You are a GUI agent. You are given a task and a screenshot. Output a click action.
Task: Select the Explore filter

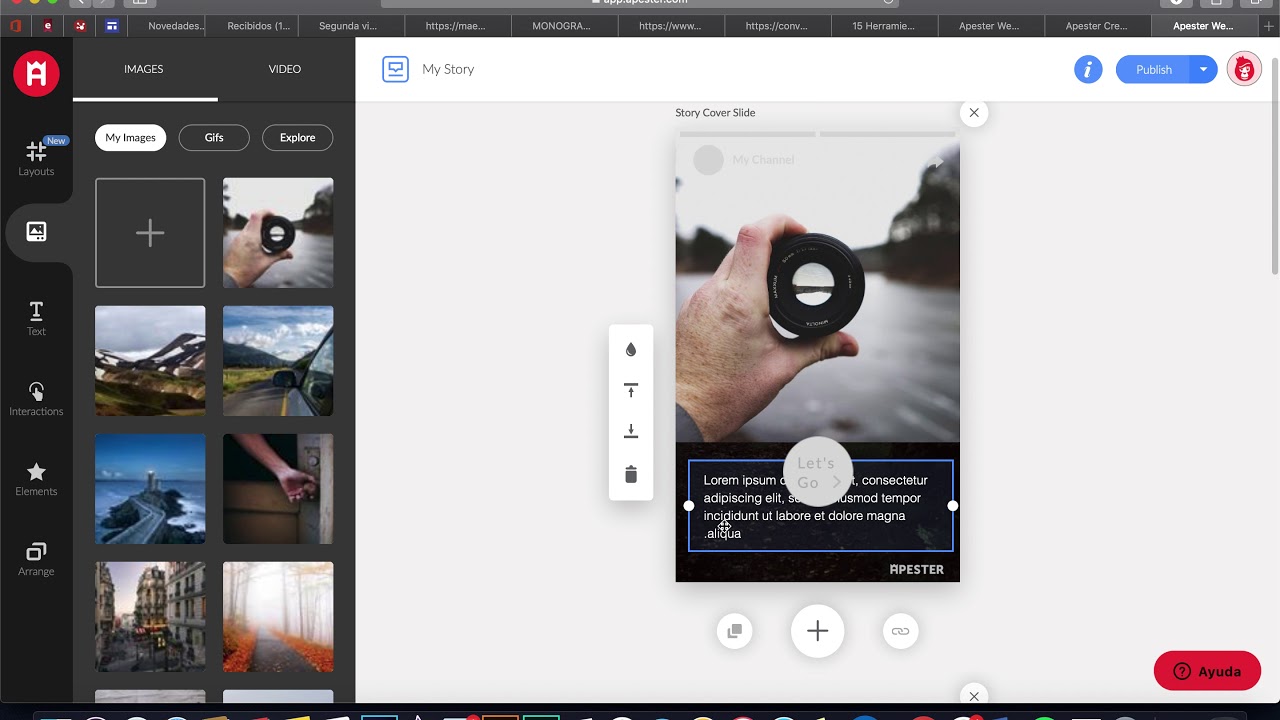coord(297,138)
